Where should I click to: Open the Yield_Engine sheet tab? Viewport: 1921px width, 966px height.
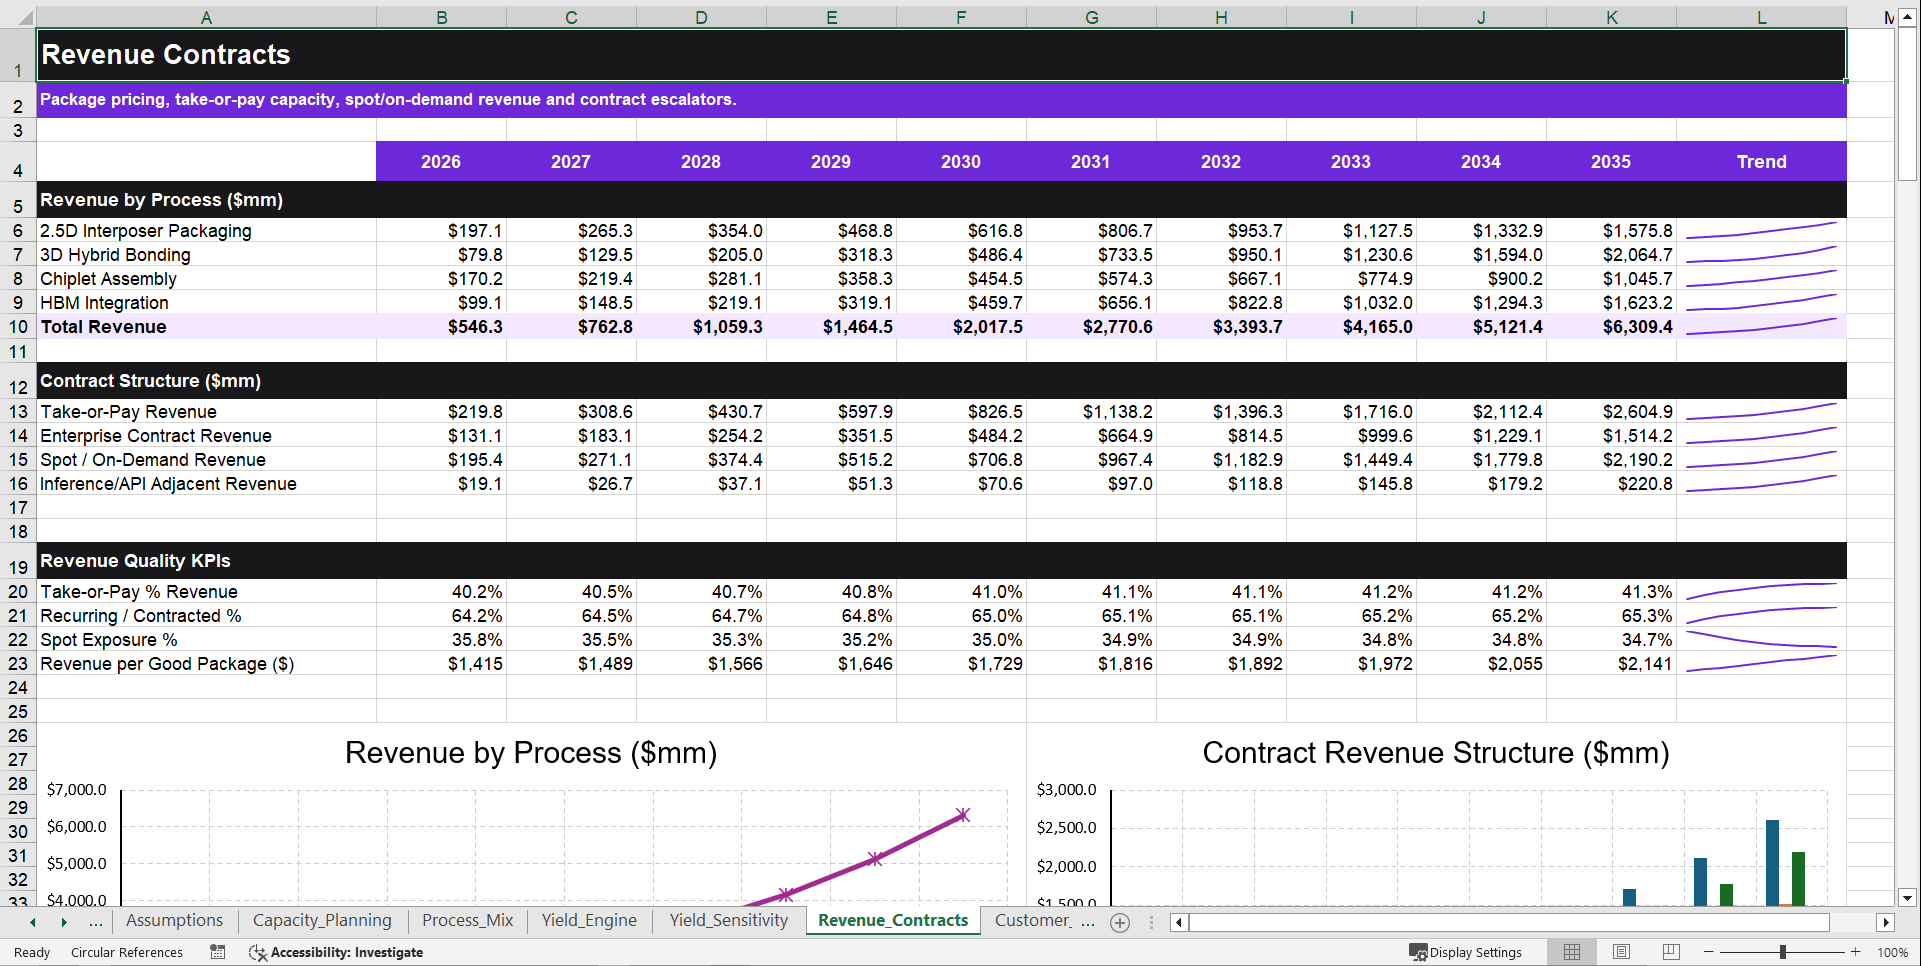589,921
